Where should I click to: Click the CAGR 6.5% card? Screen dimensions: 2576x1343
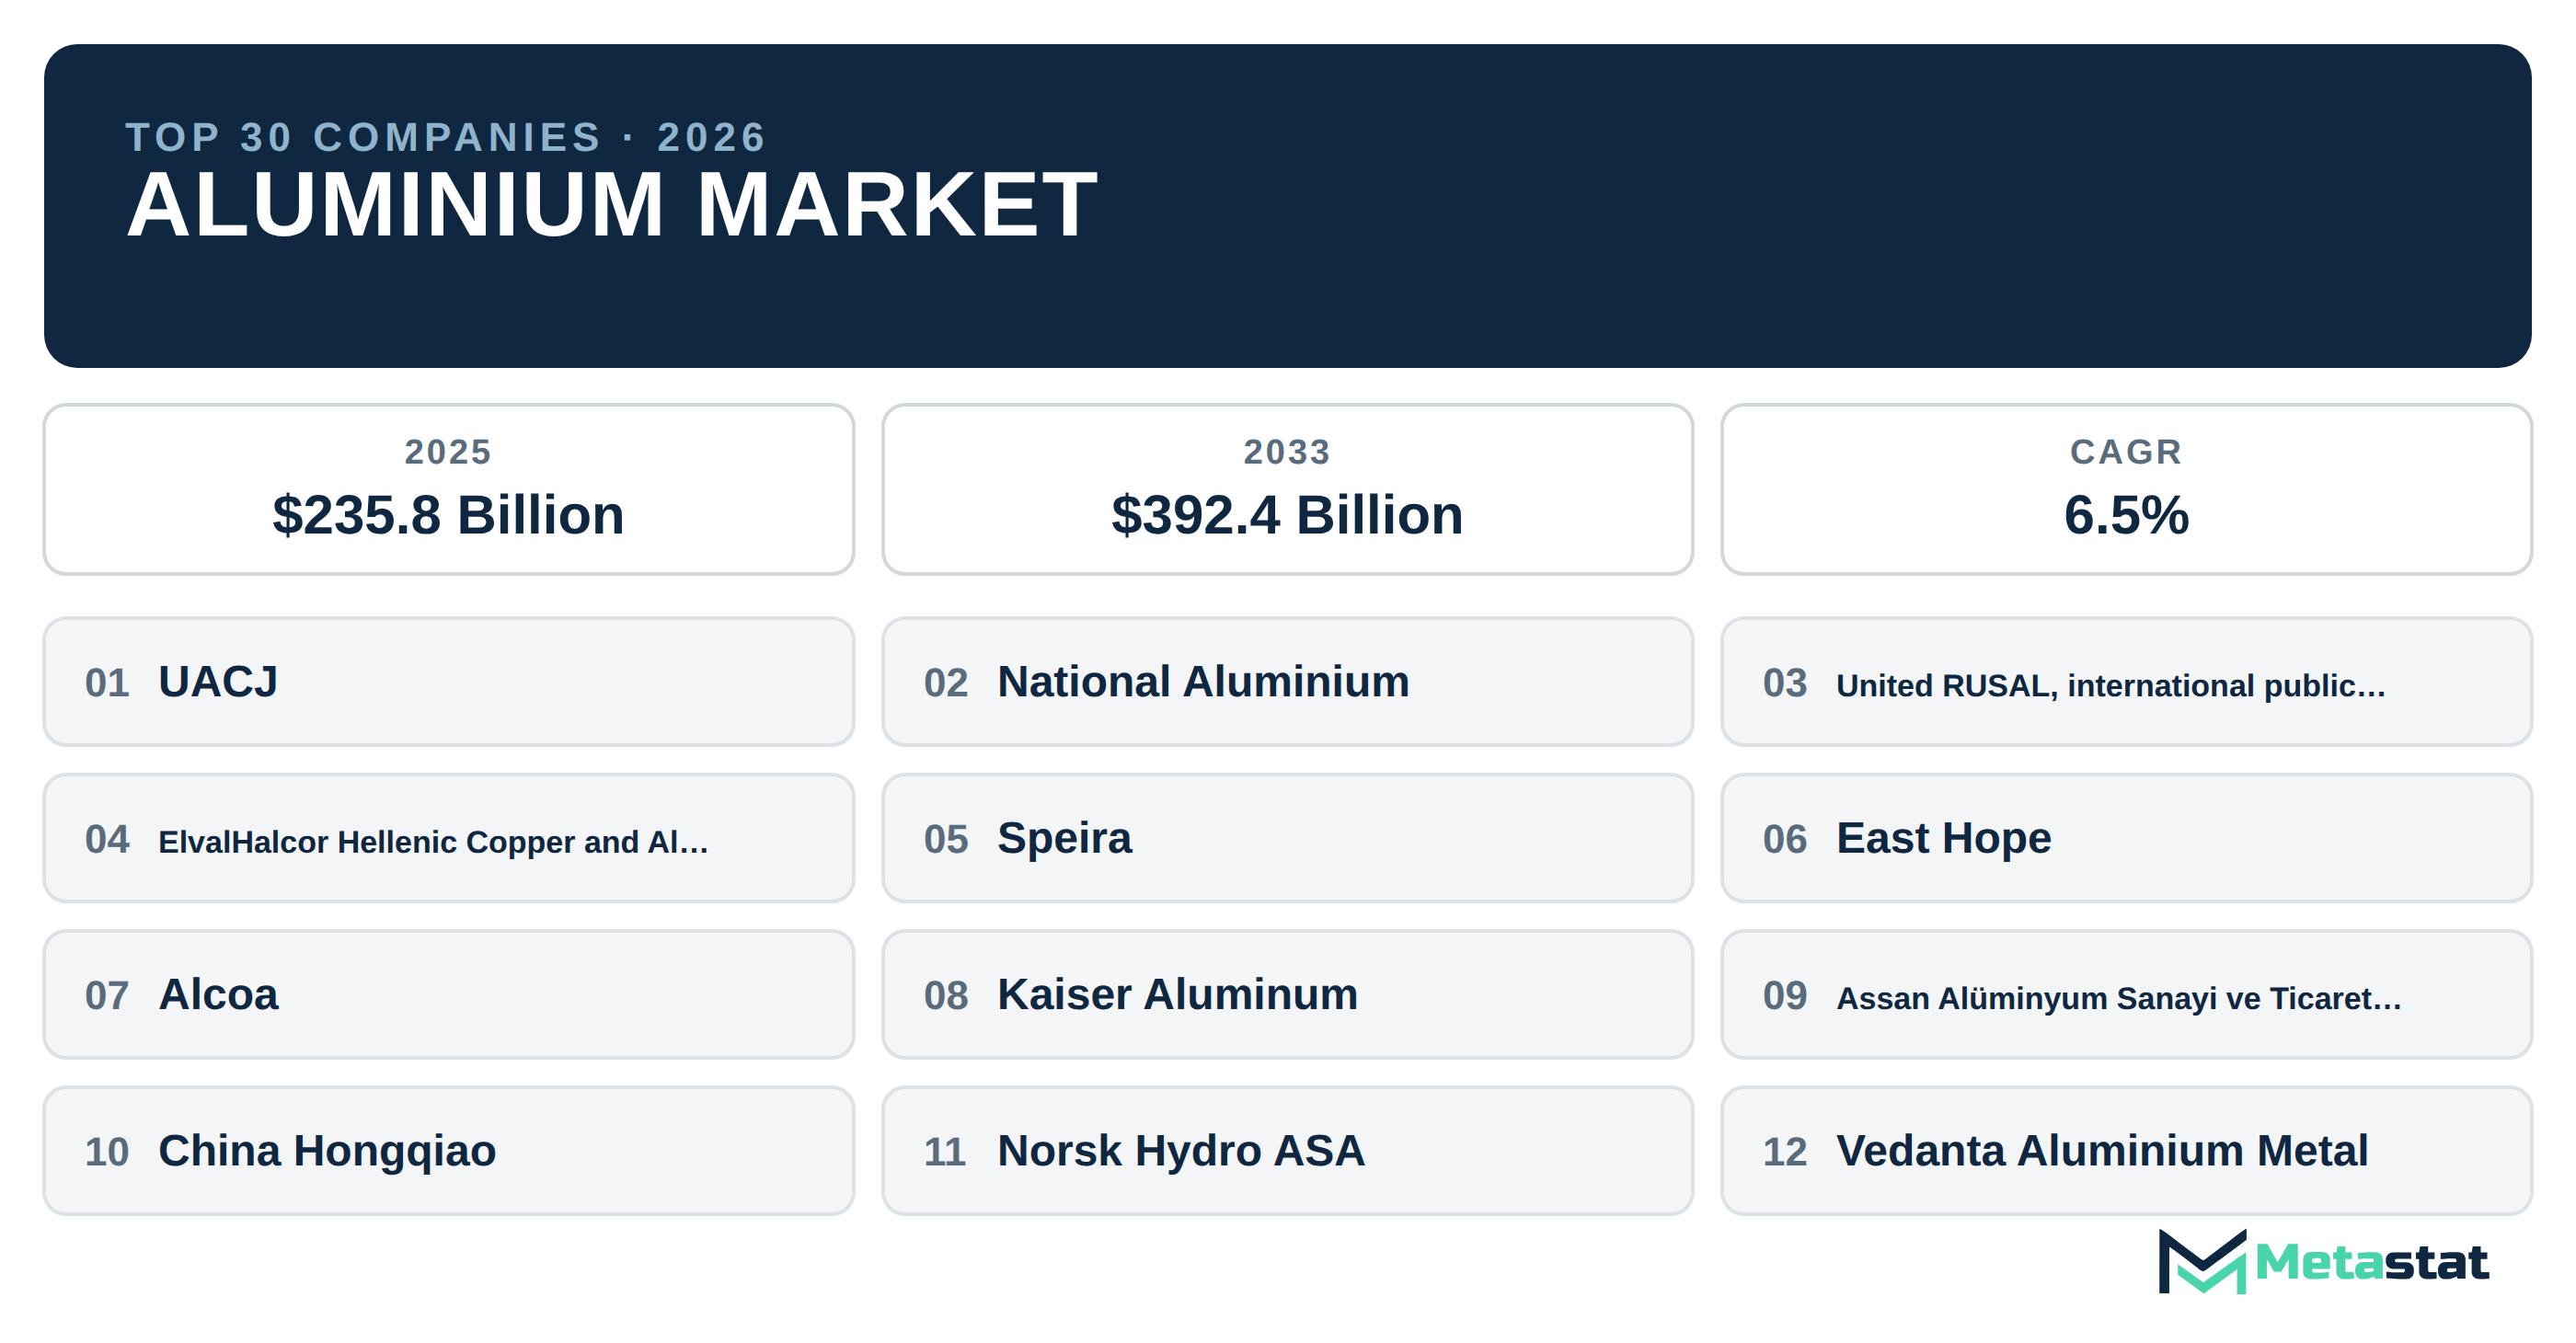point(2126,489)
